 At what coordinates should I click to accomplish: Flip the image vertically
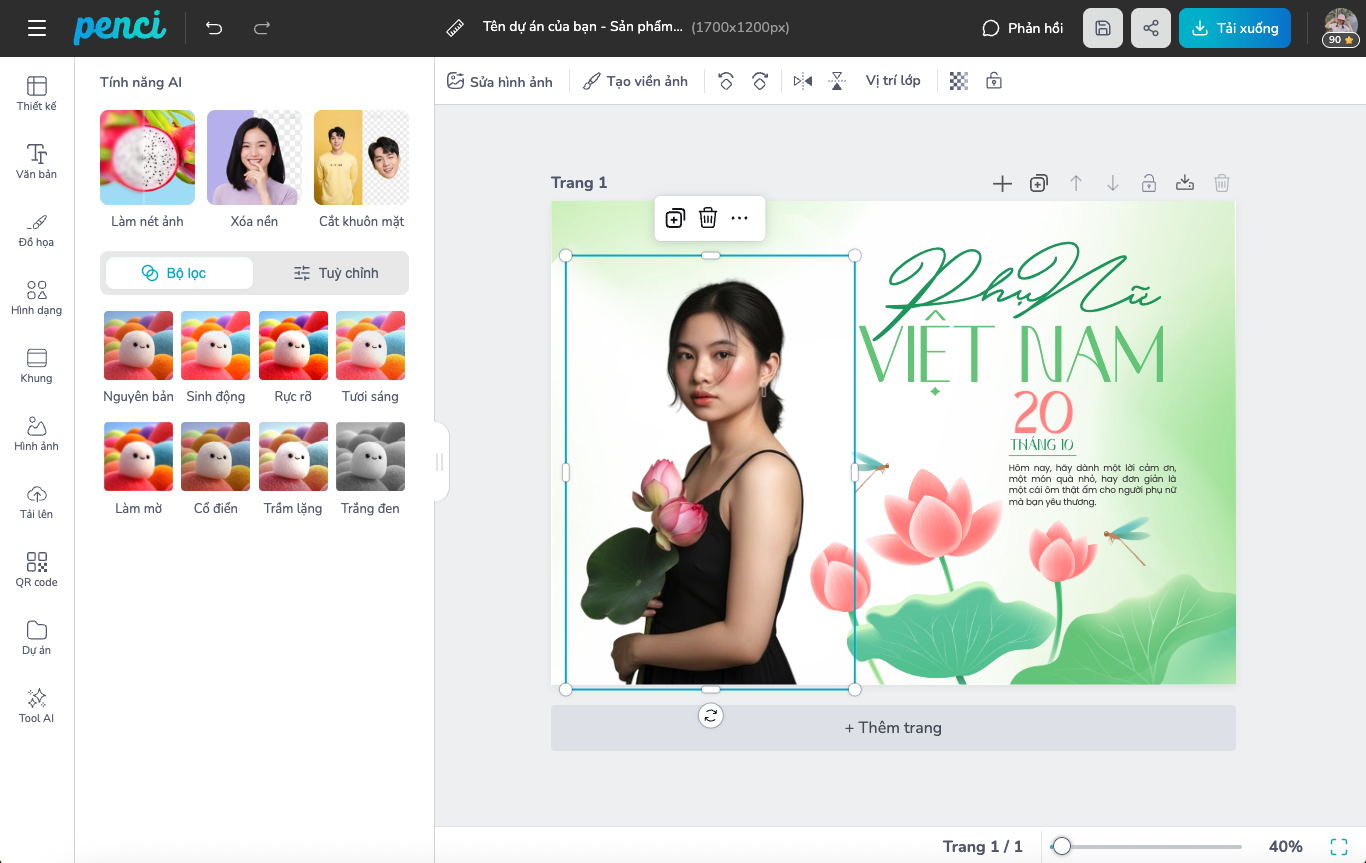[837, 81]
